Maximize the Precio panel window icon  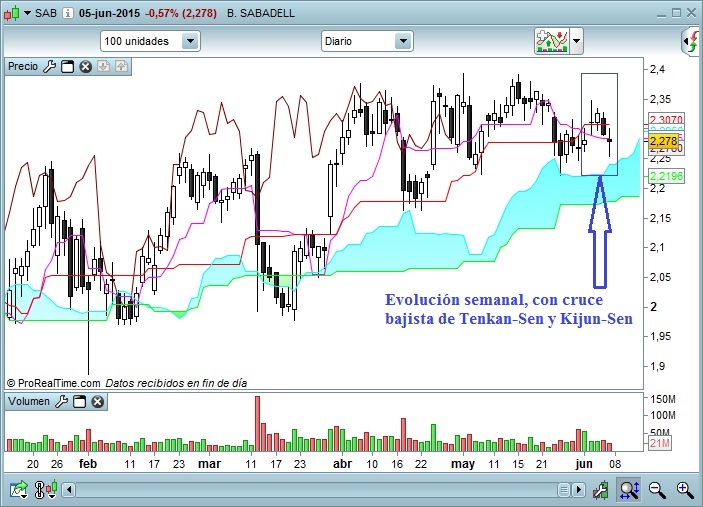click(x=68, y=67)
